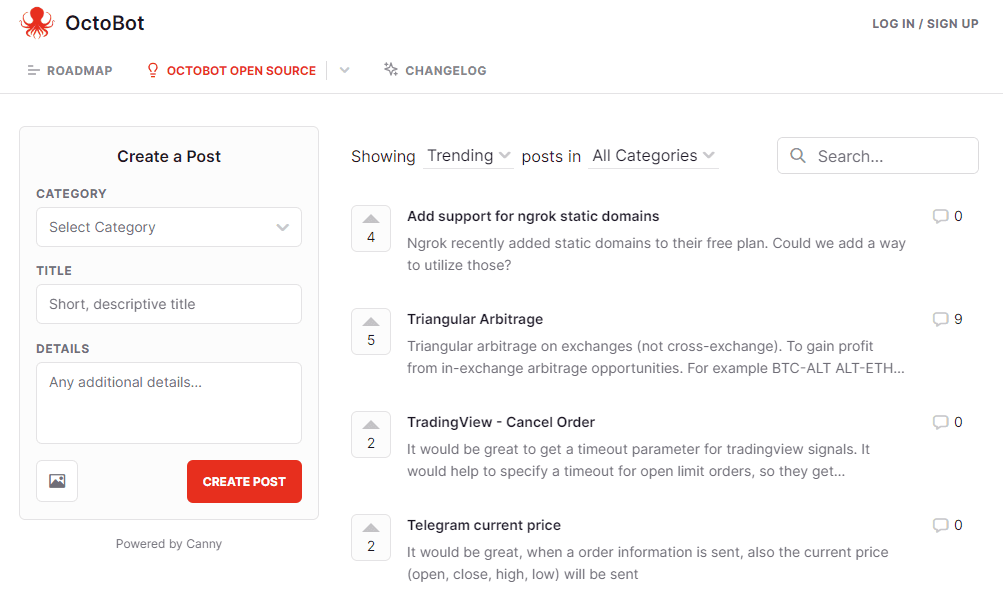
Task: Switch to the Changelog tab
Action: coord(435,70)
